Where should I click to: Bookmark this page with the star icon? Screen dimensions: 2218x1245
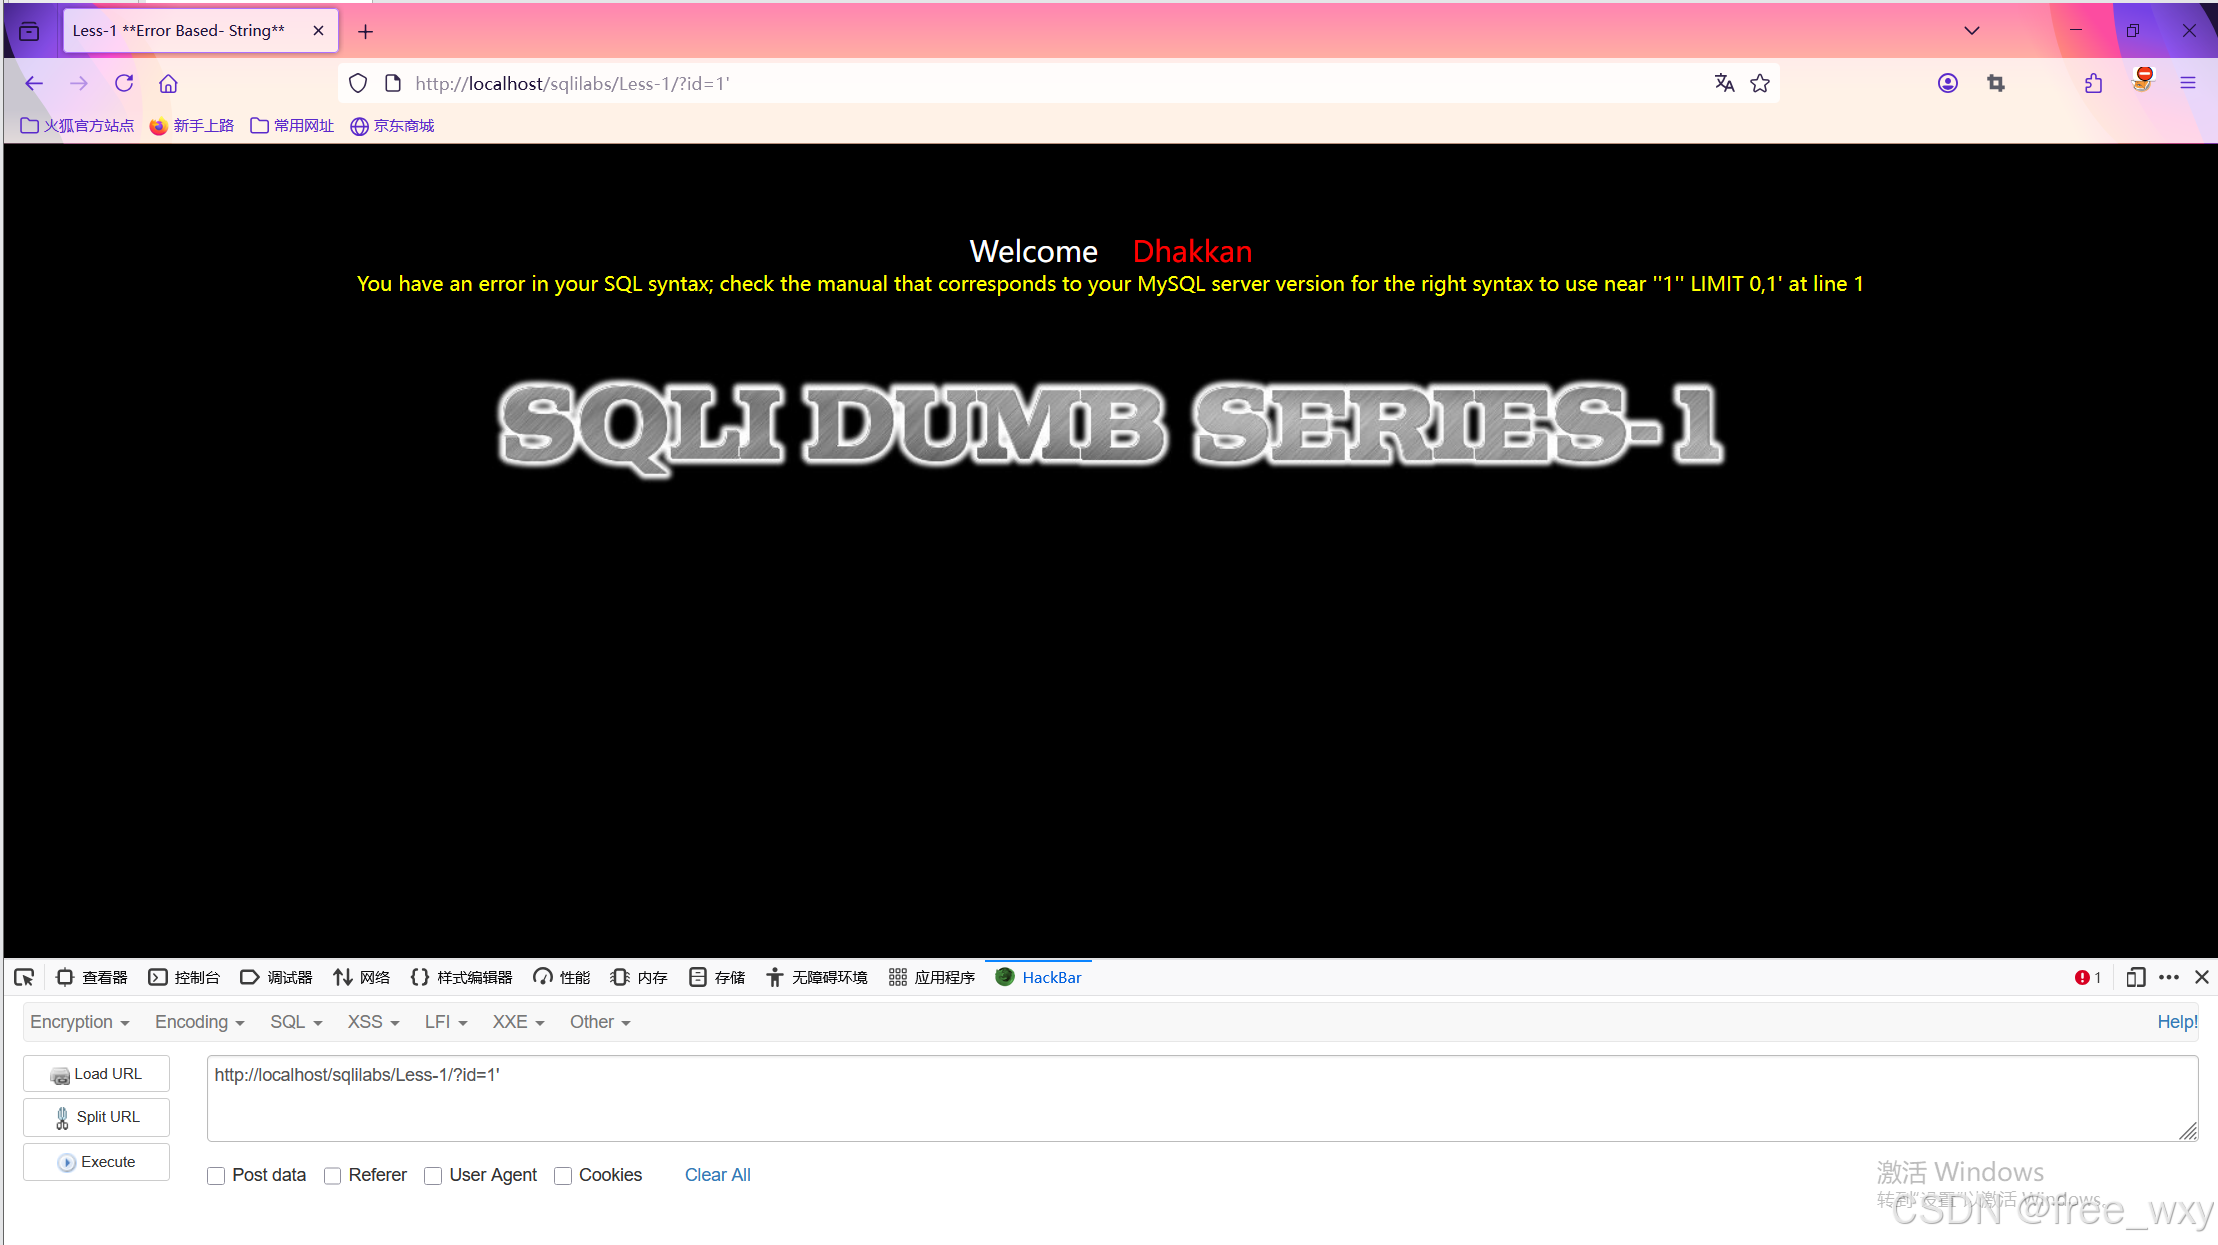point(1760,84)
